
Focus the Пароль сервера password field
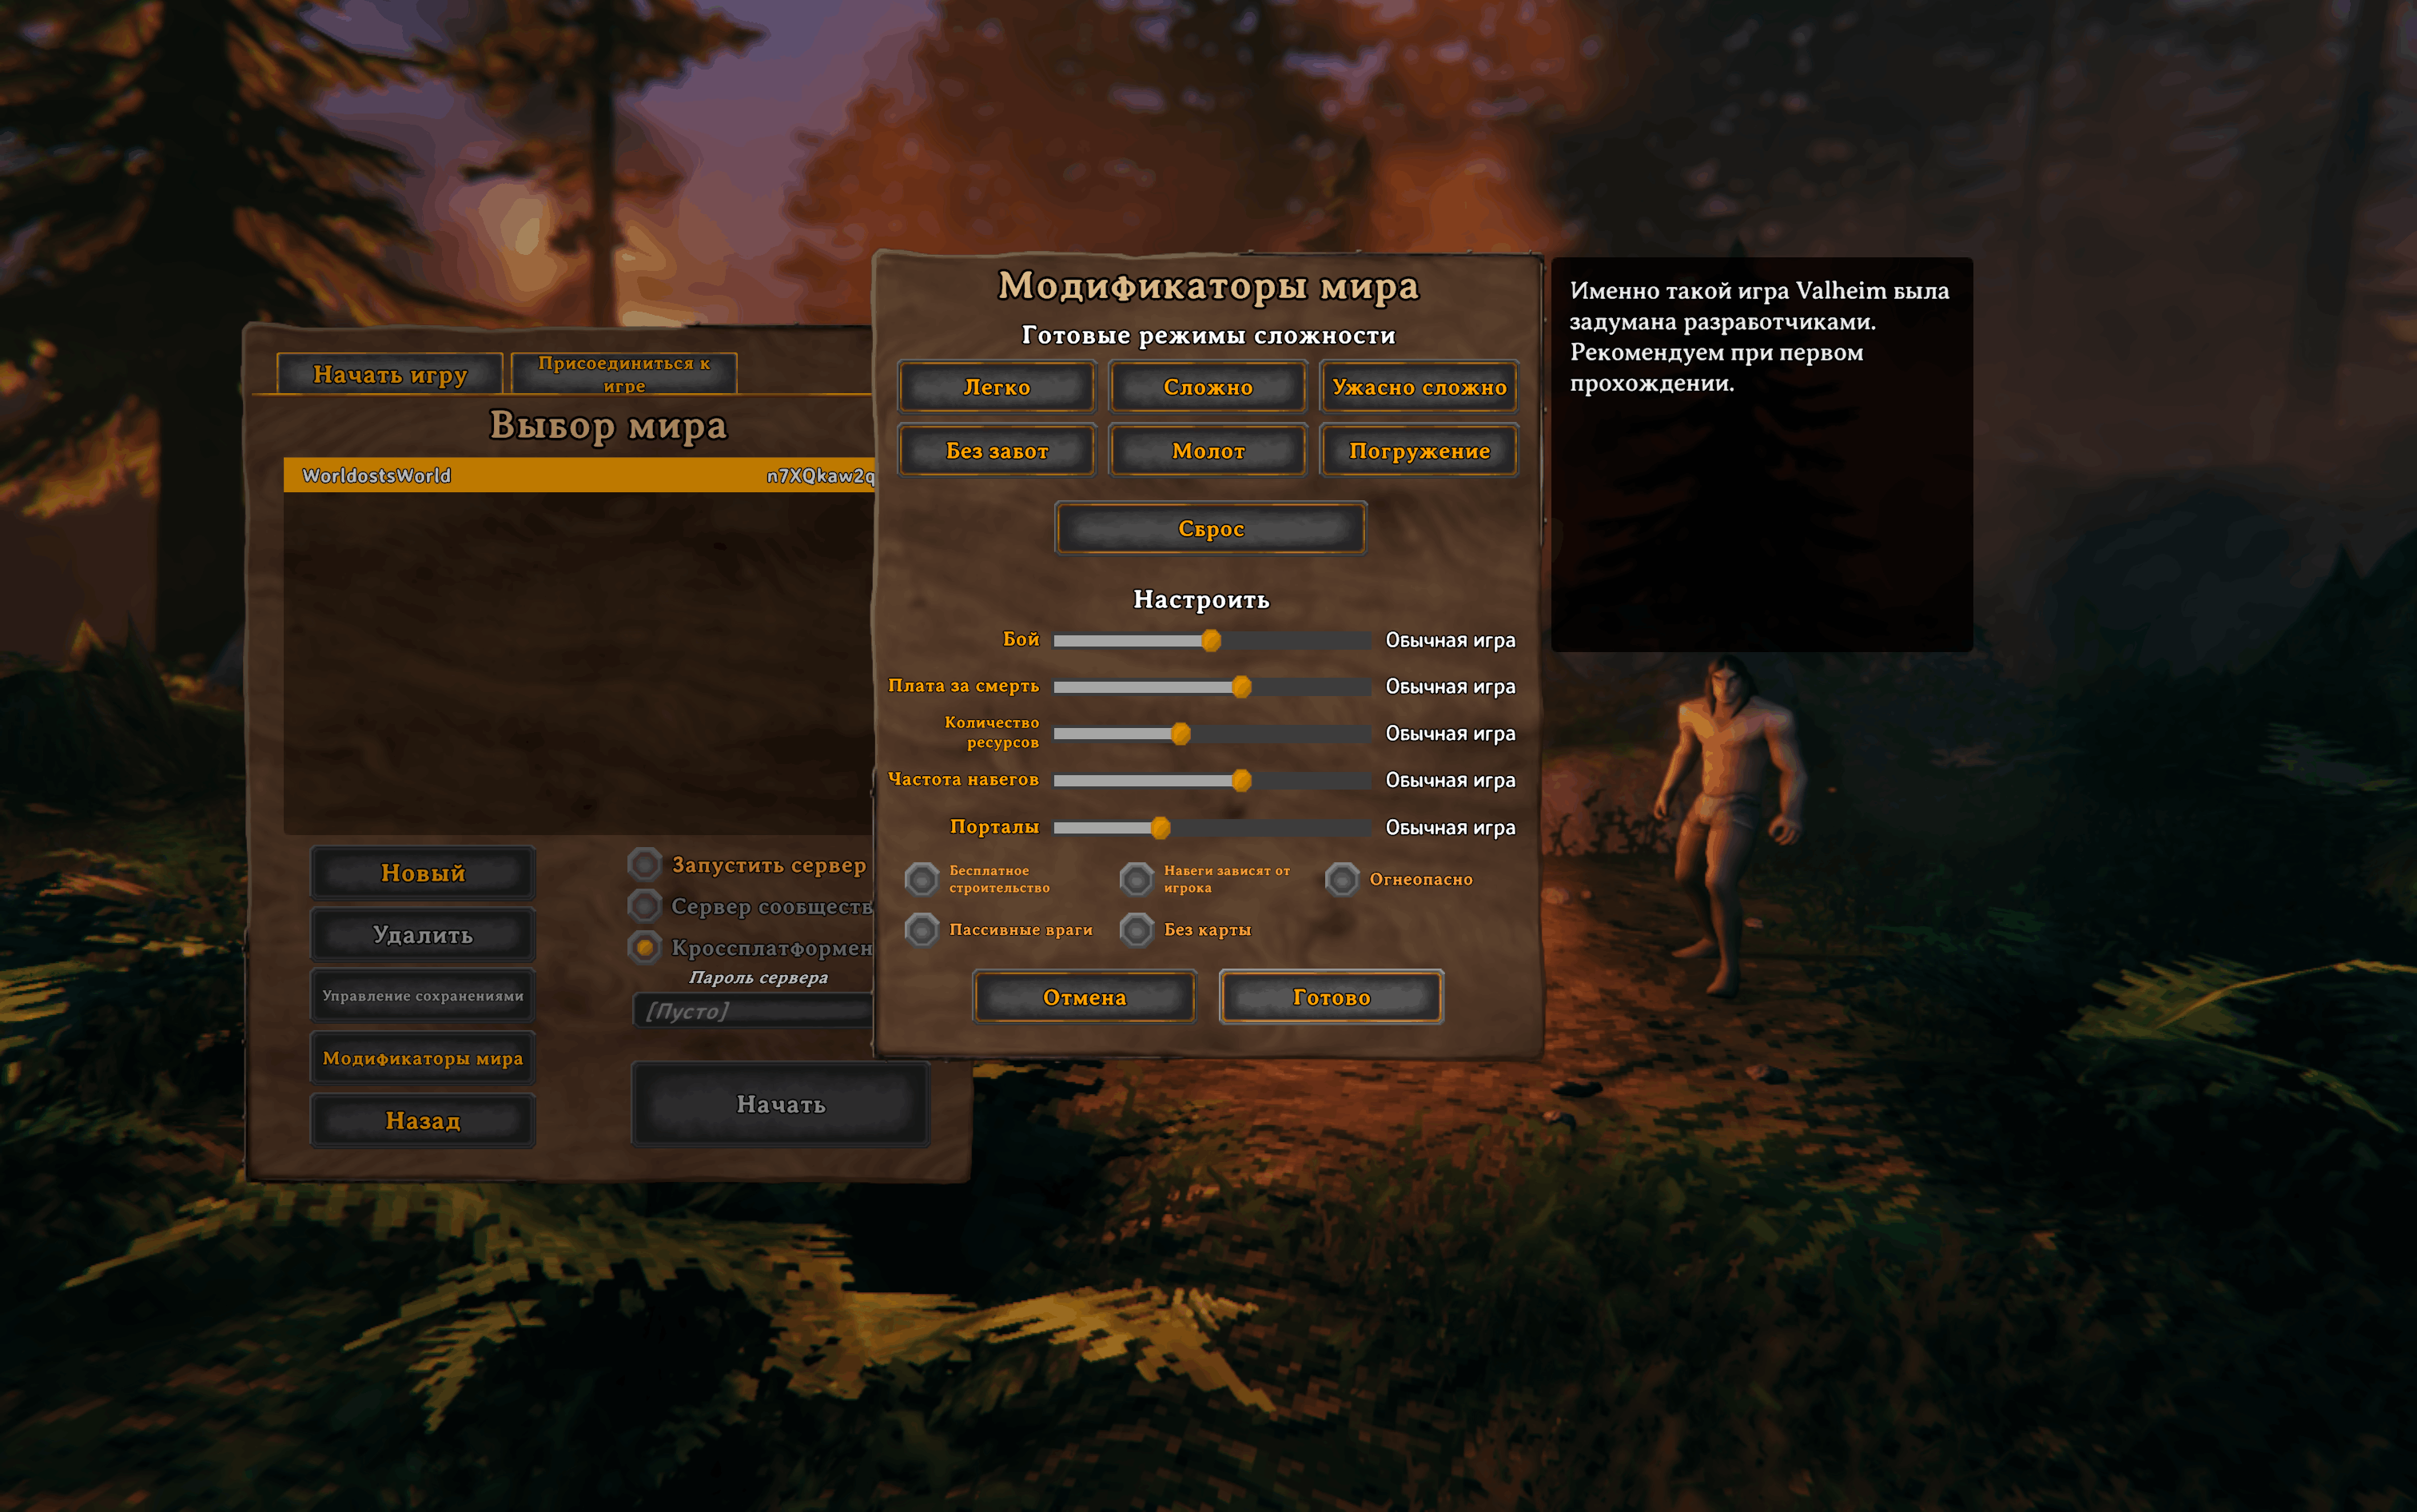754,1011
